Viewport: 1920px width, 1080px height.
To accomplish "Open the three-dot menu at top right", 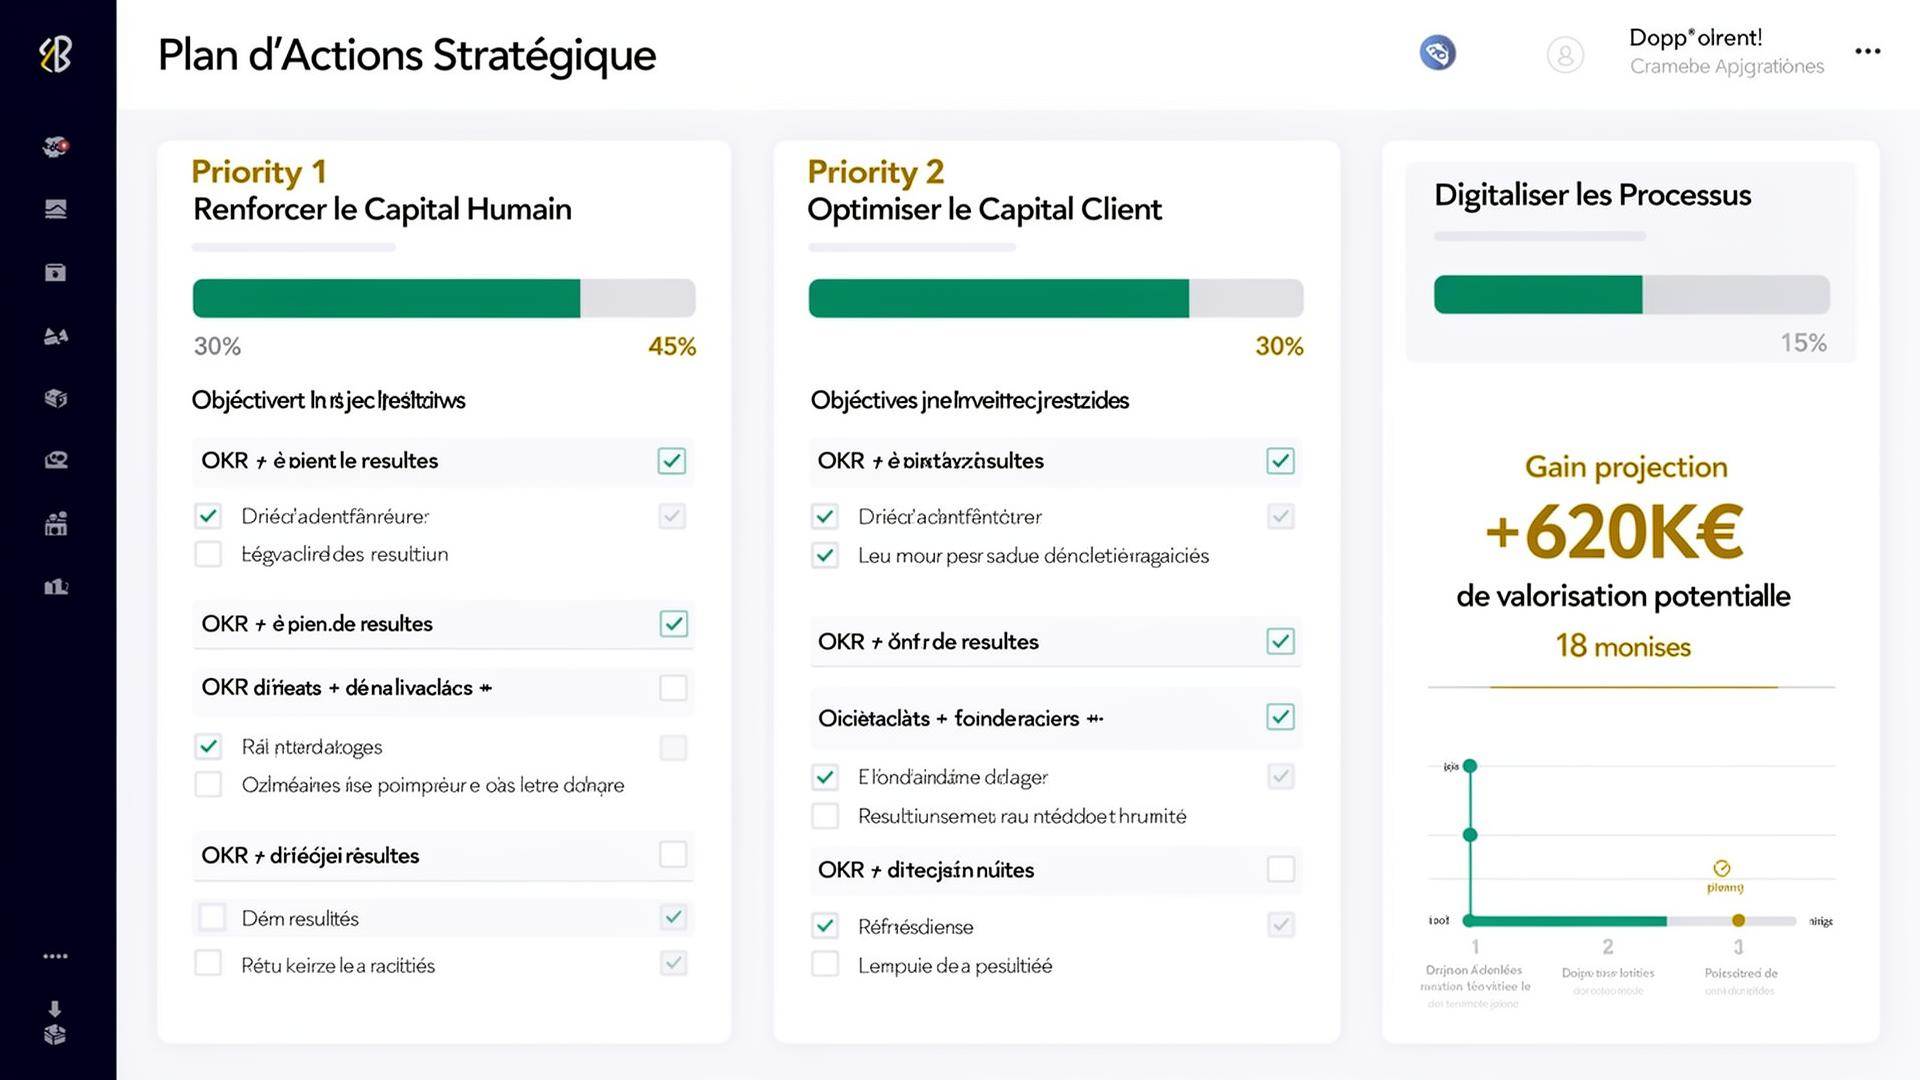I will click(1868, 51).
